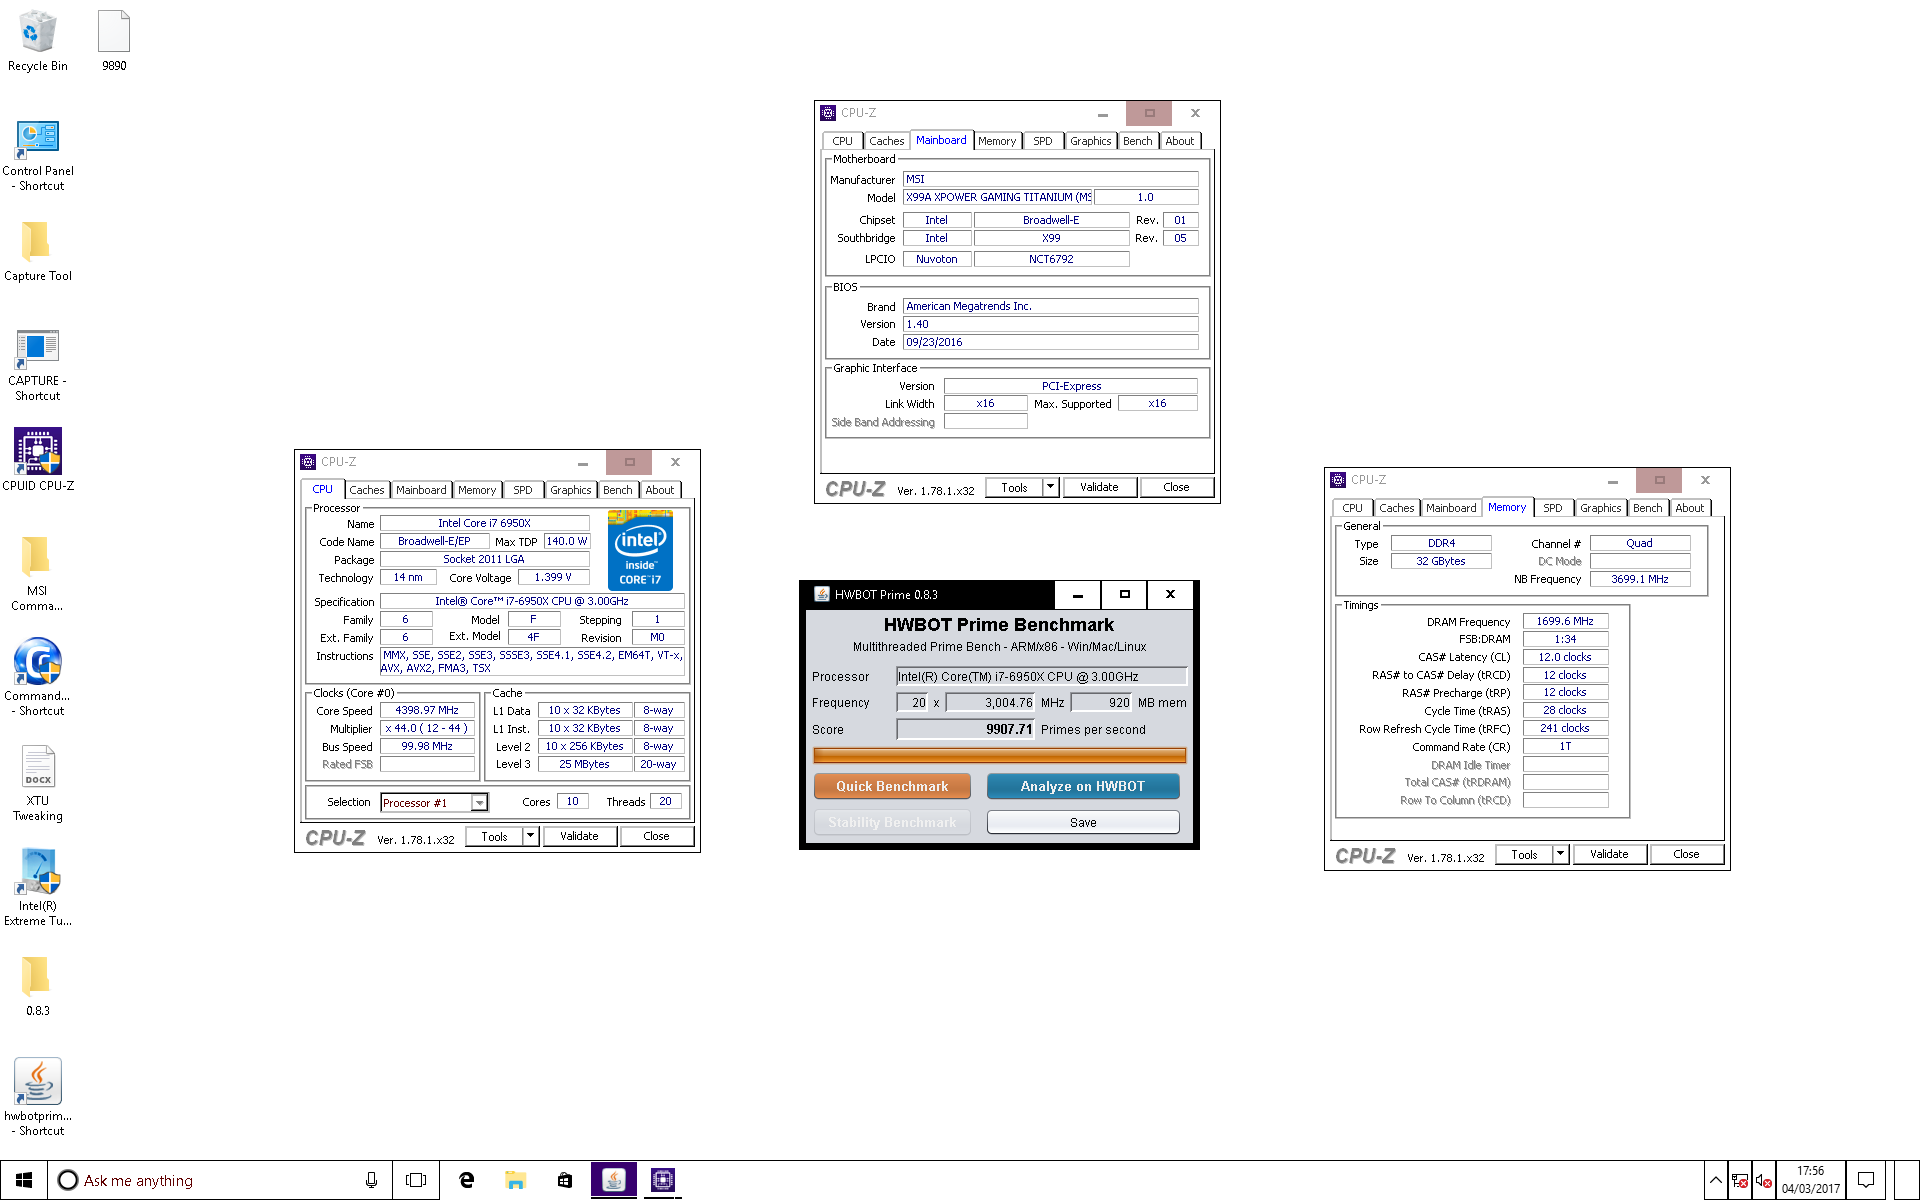This screenshot has height=1200, width=1920.
Task: Click the HWBOT Processor name field
Action: 1041,676
